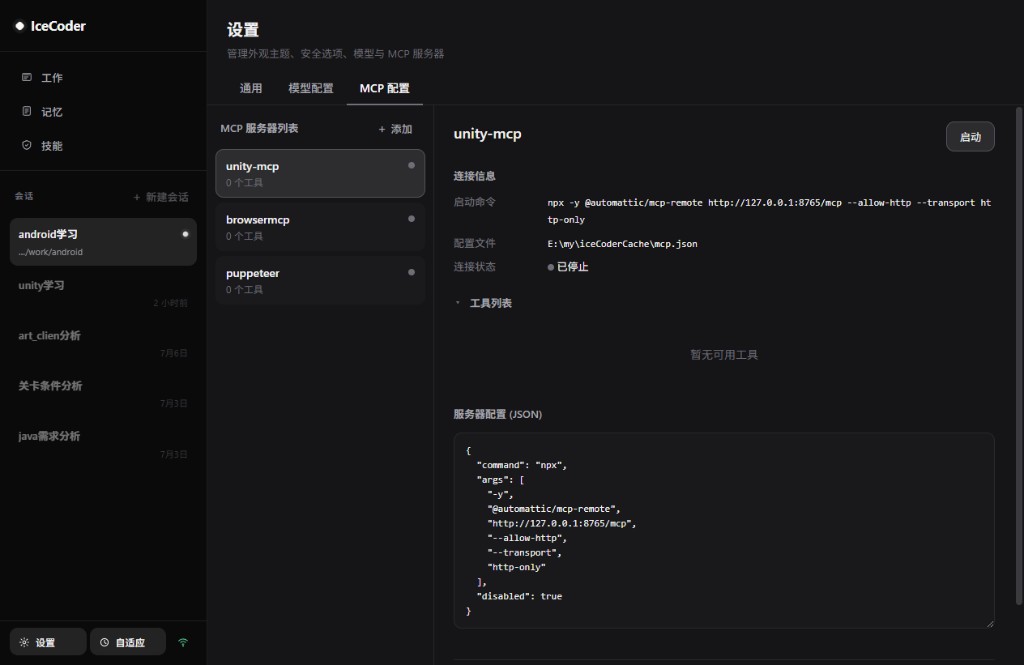Click the plus icon beside 新建会话

tap(136, 197)
